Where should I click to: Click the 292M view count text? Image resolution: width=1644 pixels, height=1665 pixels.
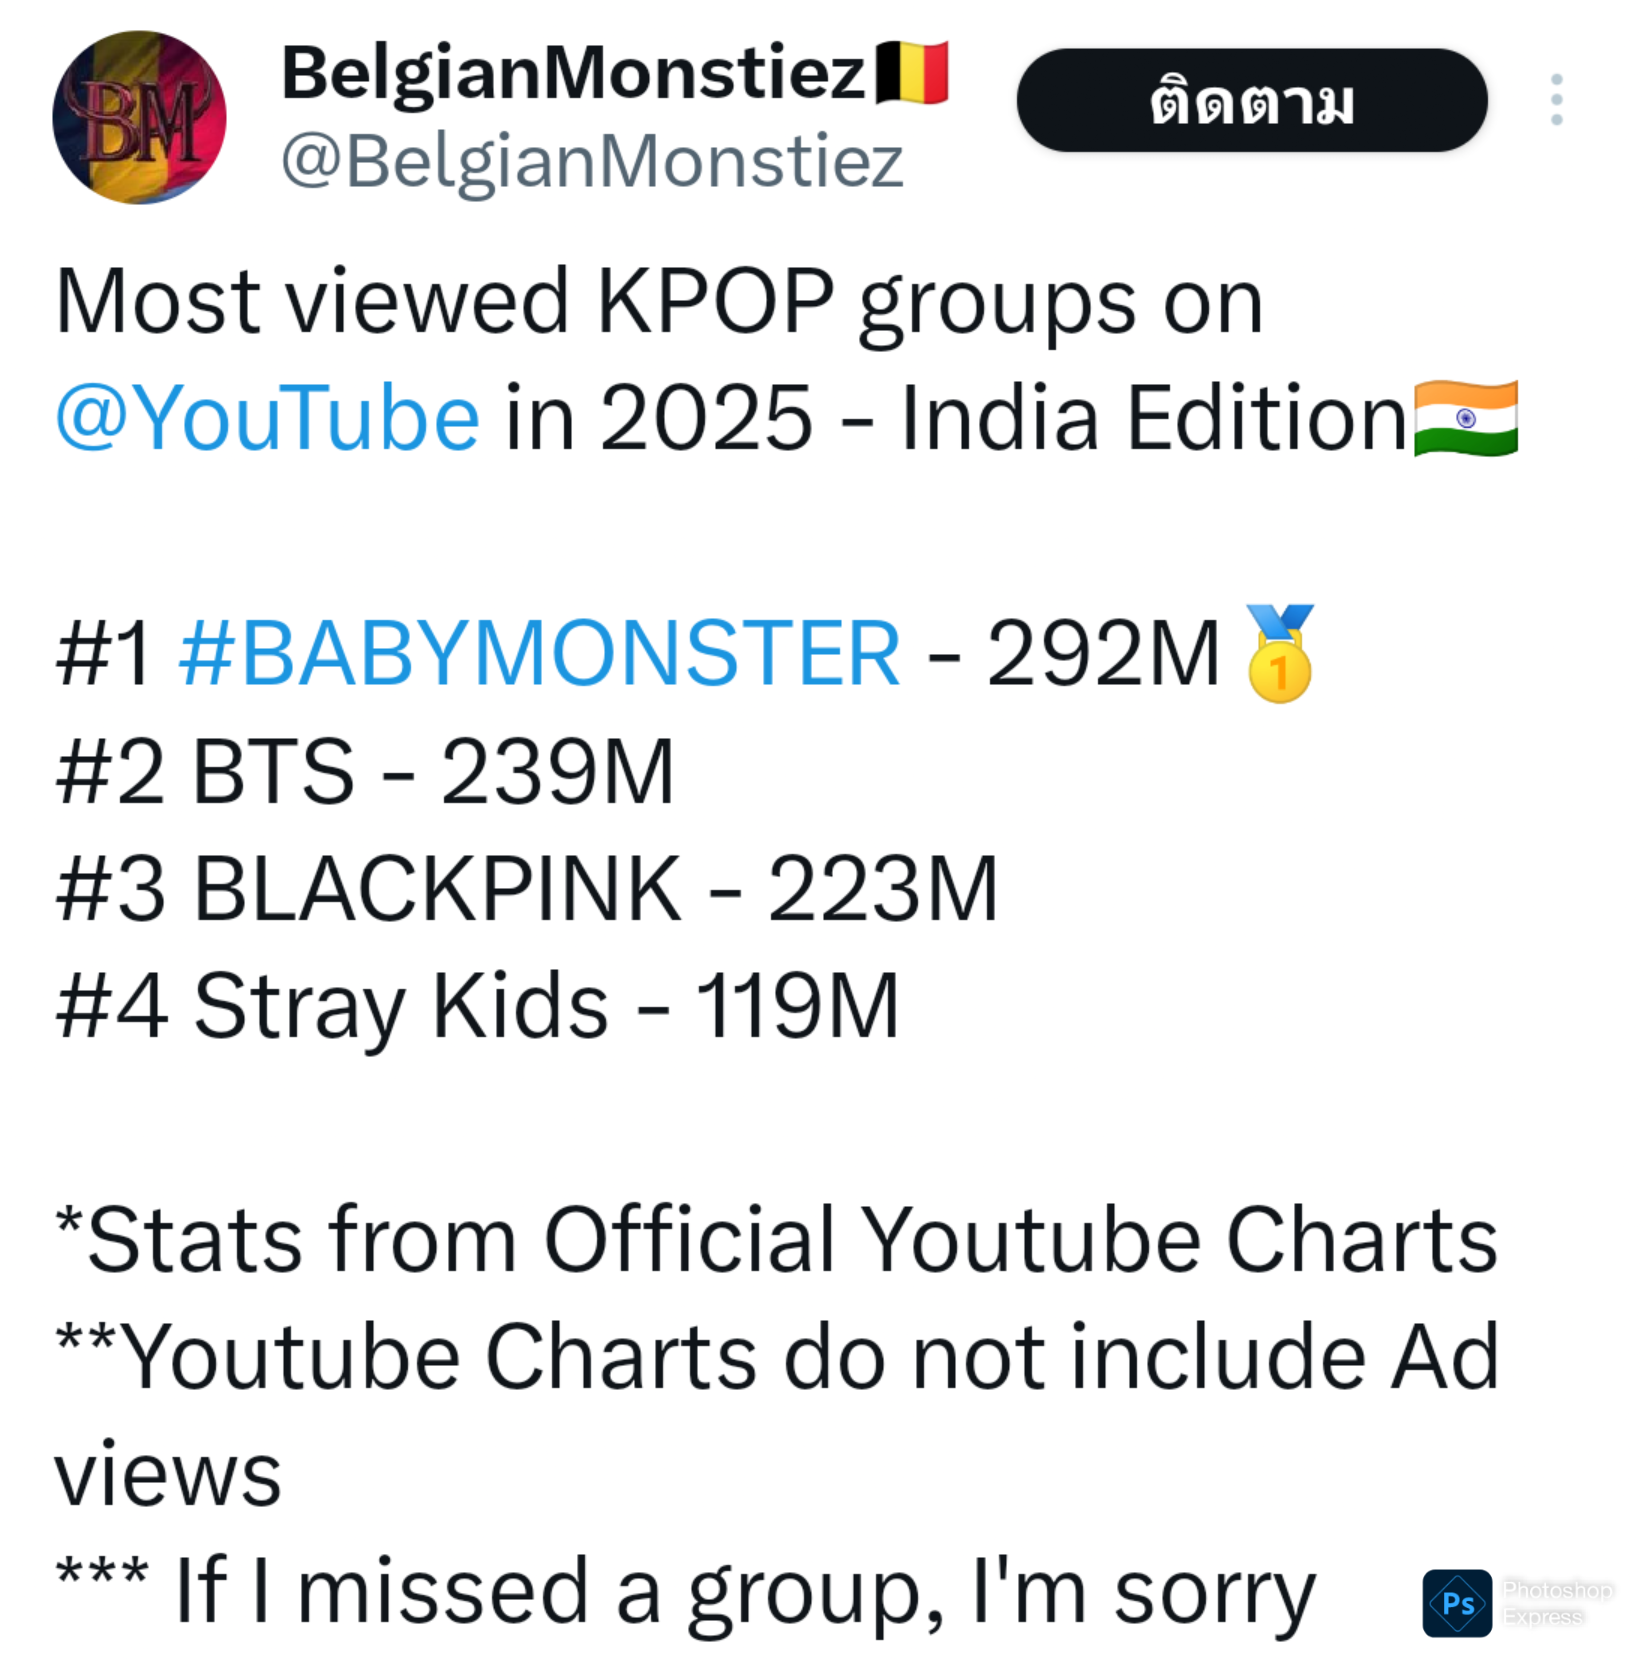[x=1103, y=654]
